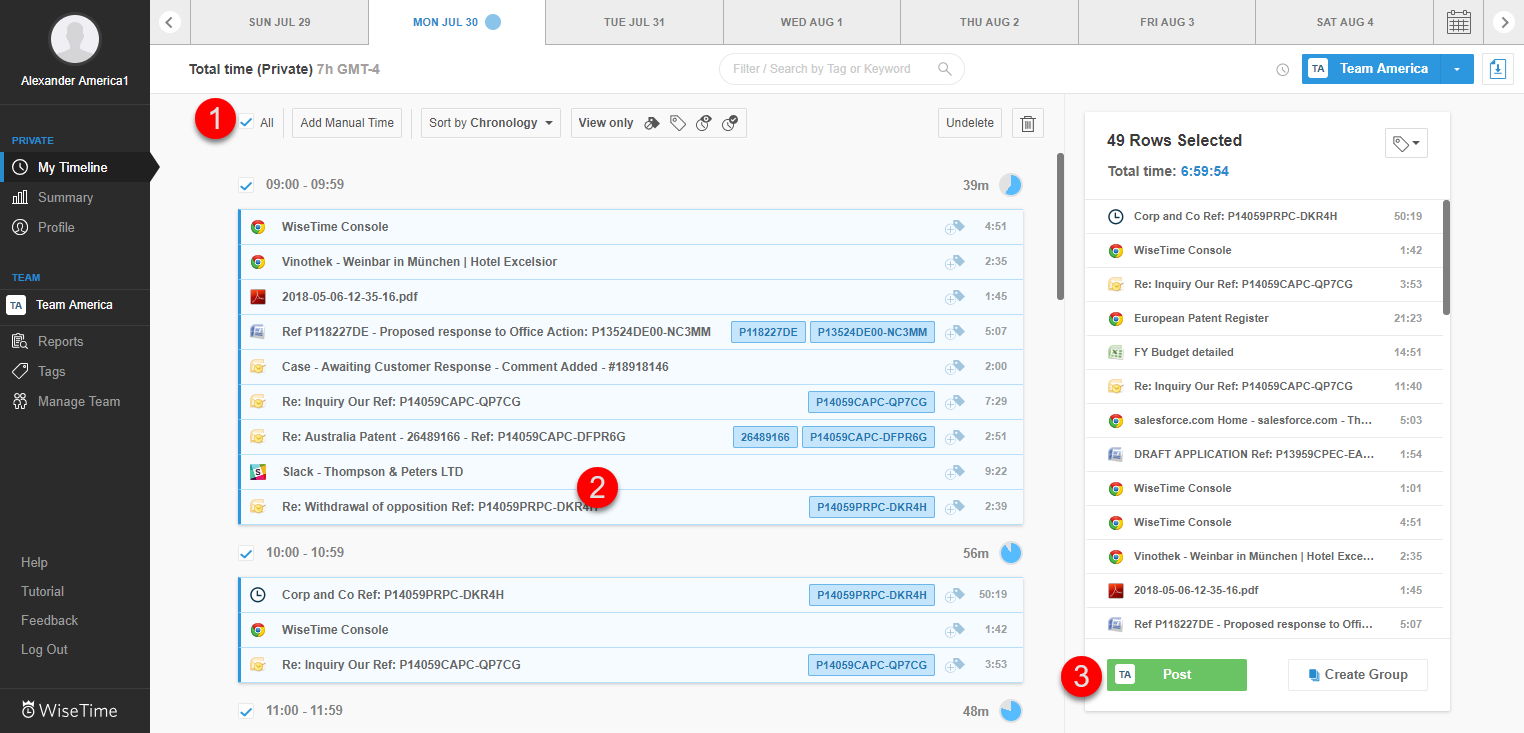The height and width of the screenshot is (733, 1524).
Task: Click the Team America blue button
Action: [1372, 69]
